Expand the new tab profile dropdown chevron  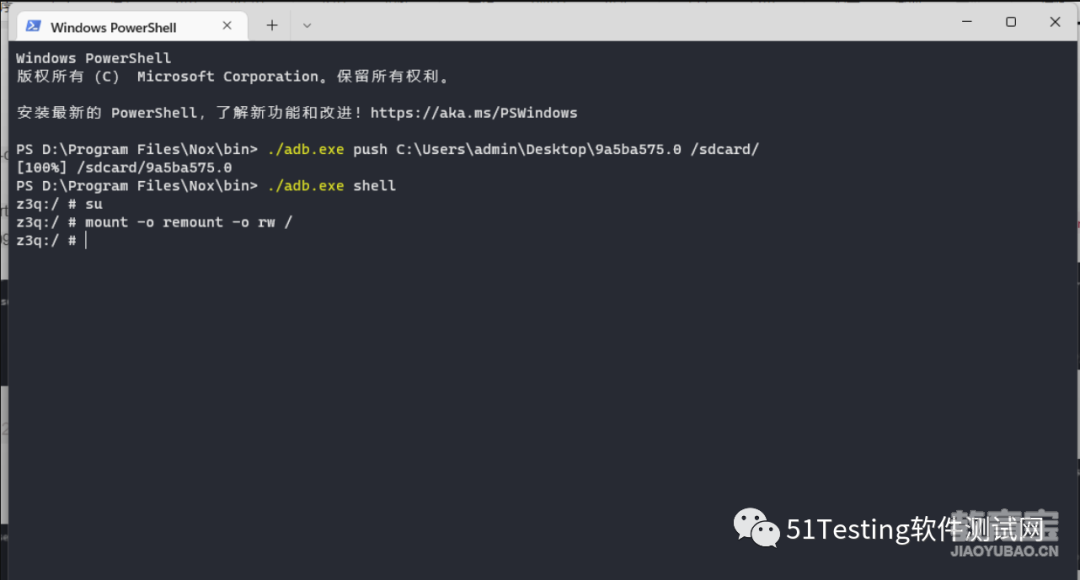[307, 25]
